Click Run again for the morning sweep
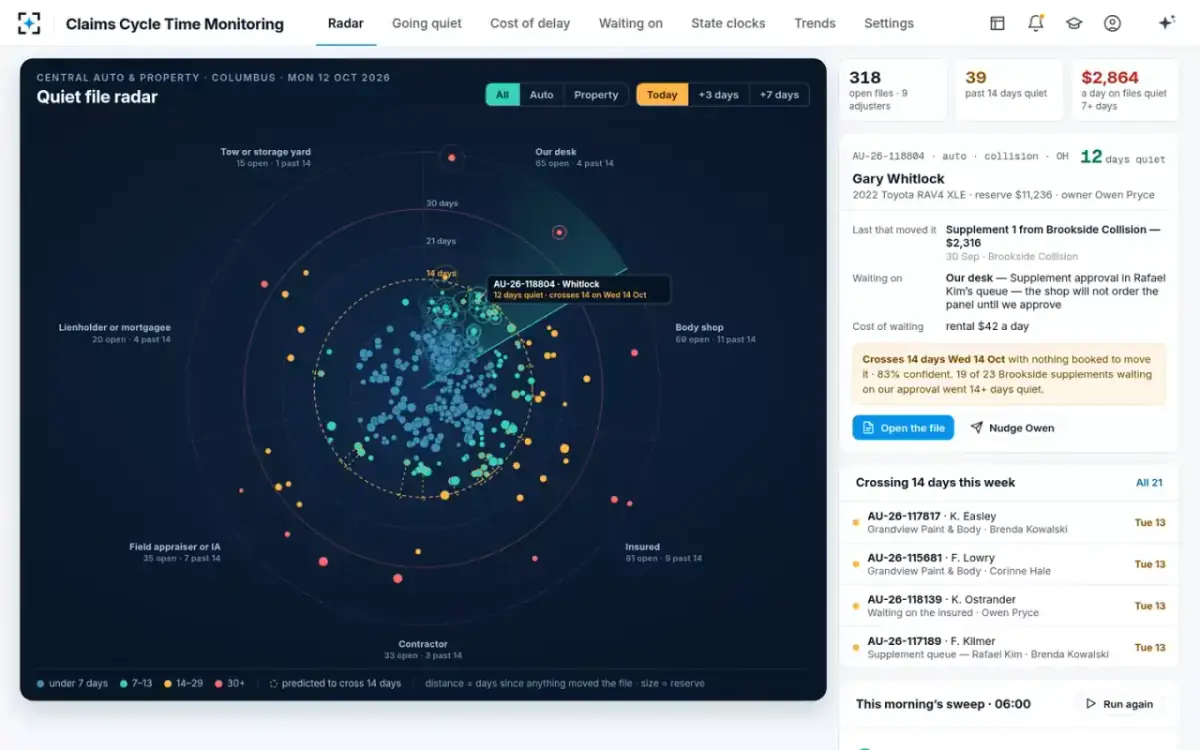 pyautogui.click(x=1119, y=704)
